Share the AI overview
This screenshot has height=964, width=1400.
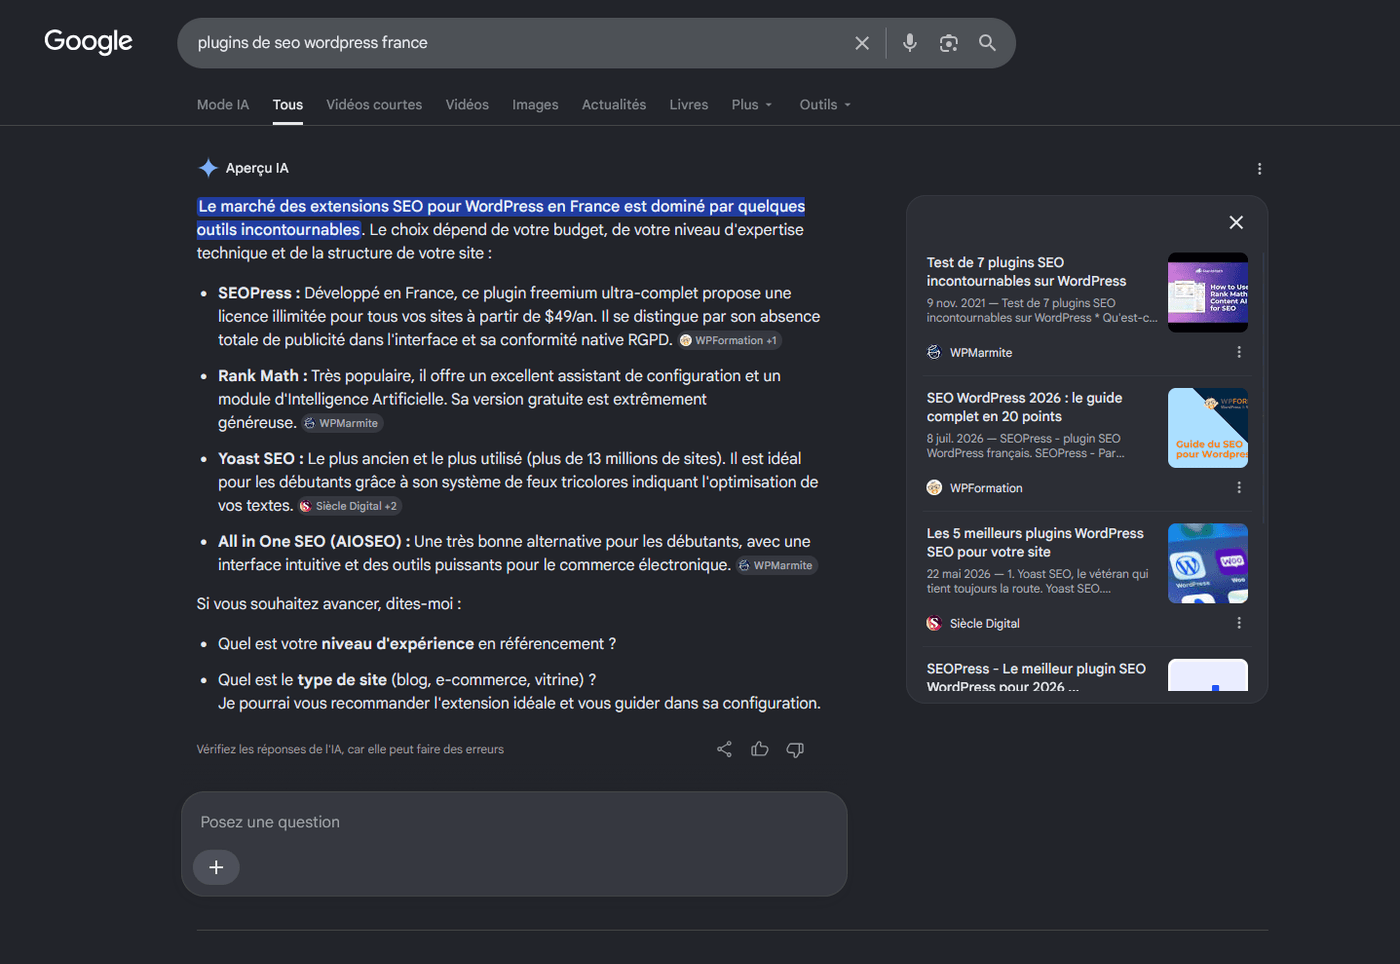point(724,749)
